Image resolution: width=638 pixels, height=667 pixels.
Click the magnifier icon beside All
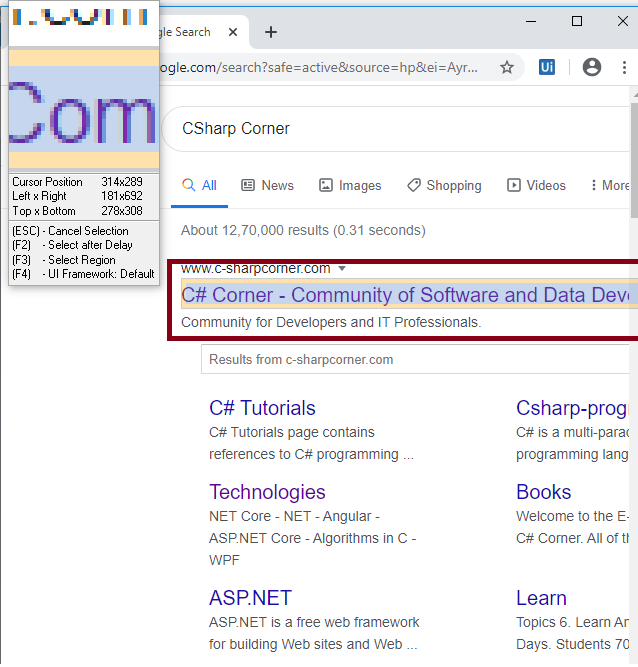188,185
